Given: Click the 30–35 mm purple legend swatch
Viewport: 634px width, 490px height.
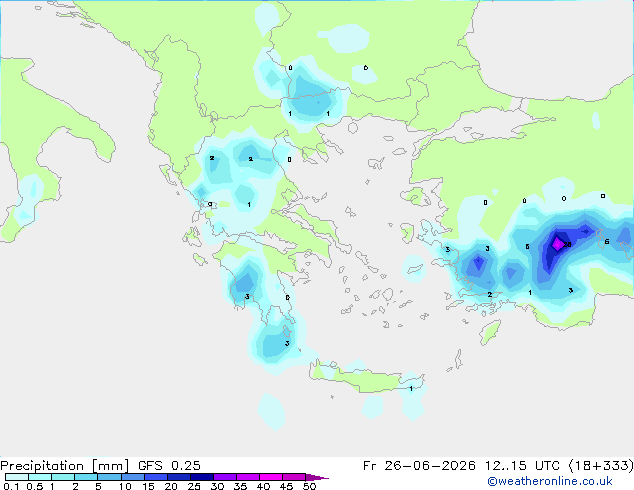Looking at the screenshot, I should pyautogui.click(x=224, y=477).
